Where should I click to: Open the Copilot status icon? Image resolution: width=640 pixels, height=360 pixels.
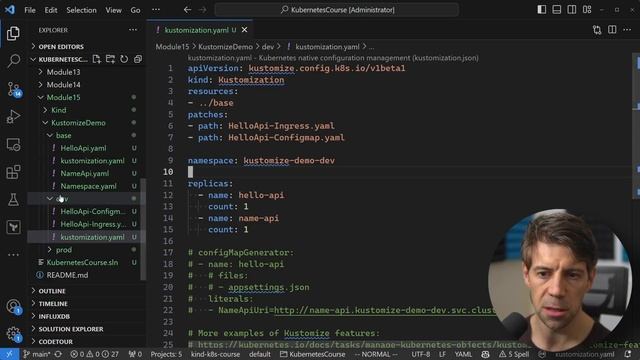485,354
